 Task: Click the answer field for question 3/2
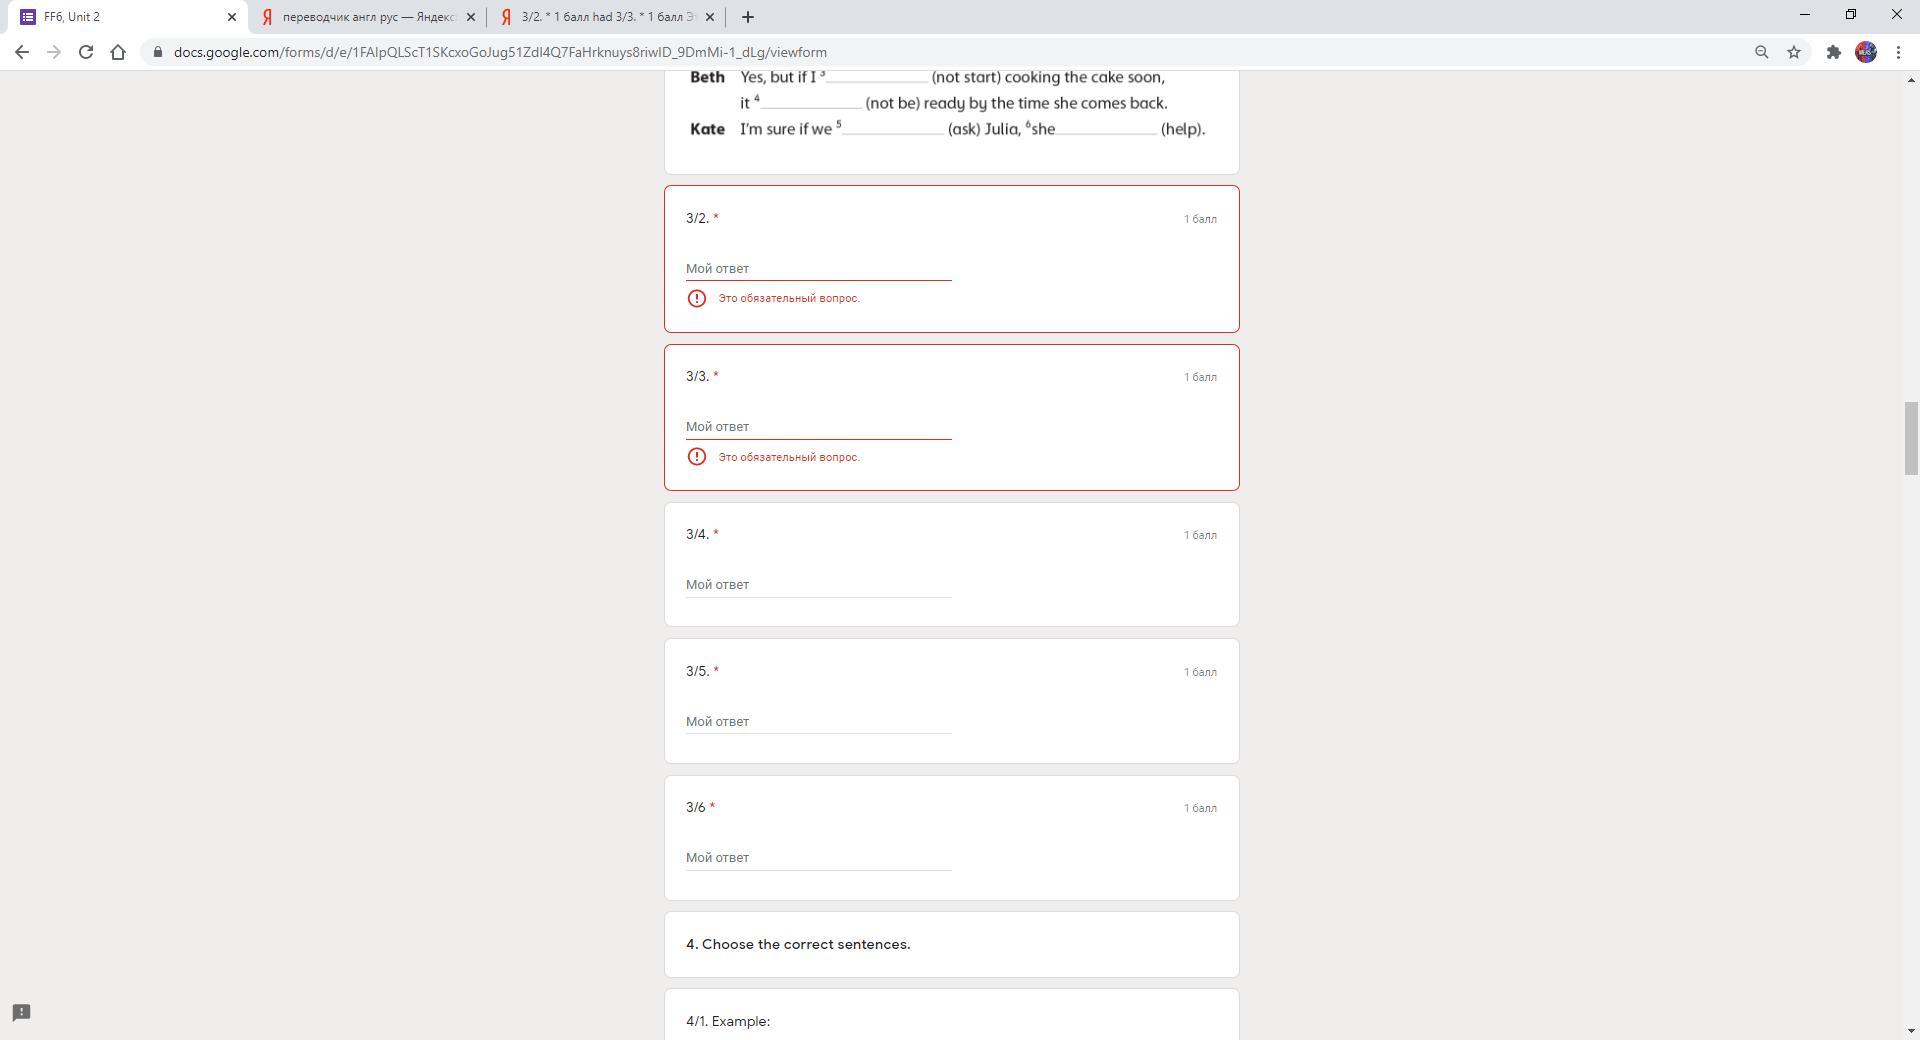tap(818, 269)
